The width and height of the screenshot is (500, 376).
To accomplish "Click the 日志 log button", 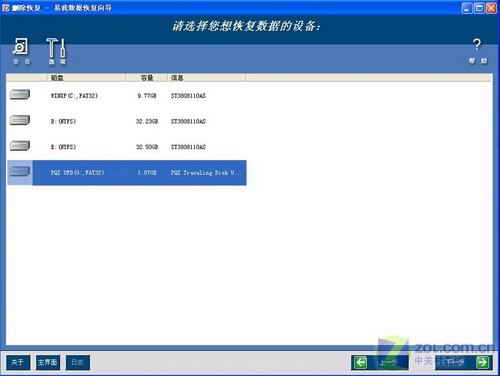I will click(77, 362).
